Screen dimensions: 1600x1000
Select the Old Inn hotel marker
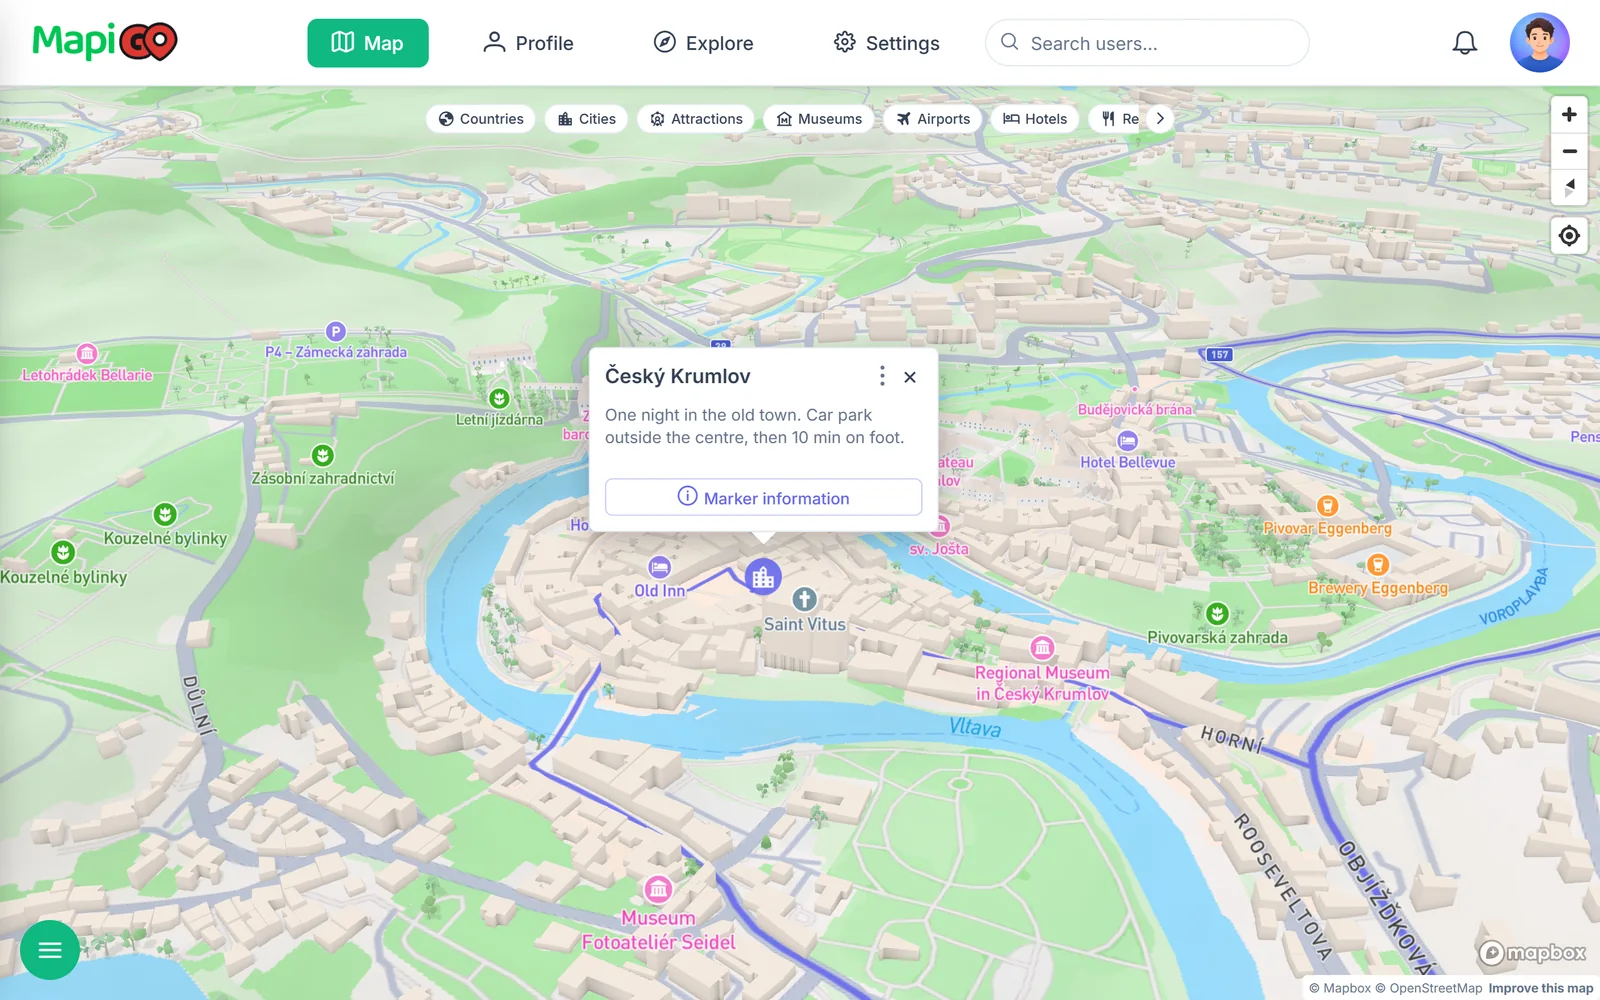coord(659,567)
